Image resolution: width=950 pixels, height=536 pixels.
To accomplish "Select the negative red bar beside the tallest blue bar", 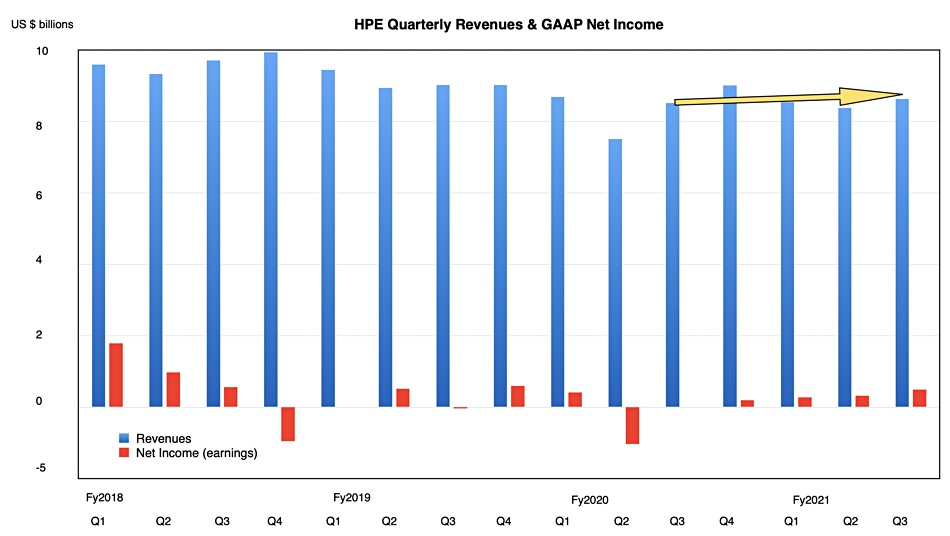I will pyautogui.click(x=288, y=424).
